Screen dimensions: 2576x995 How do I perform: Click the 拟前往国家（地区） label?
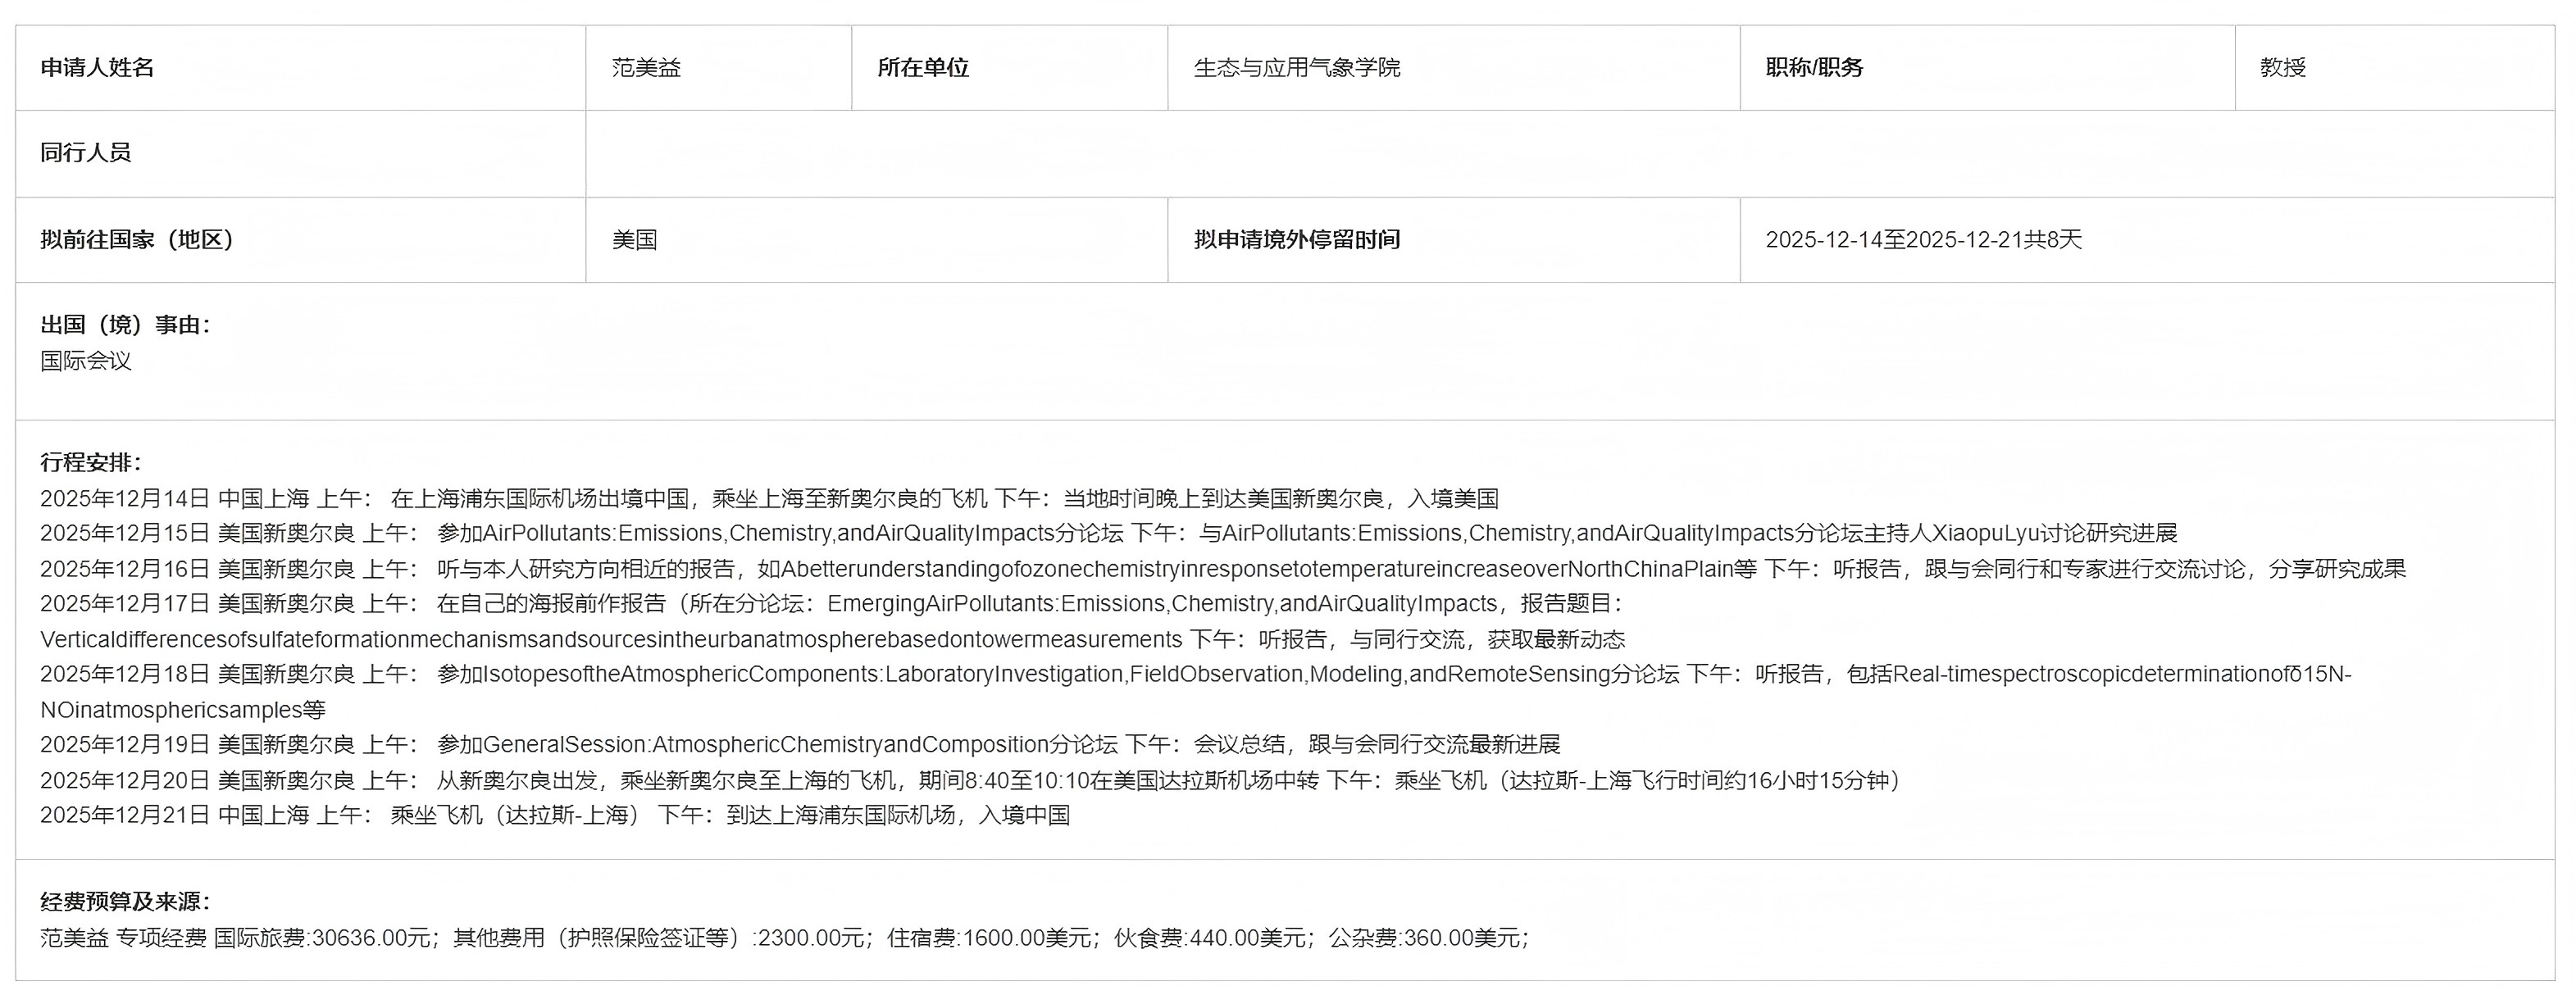click(137, 239)
